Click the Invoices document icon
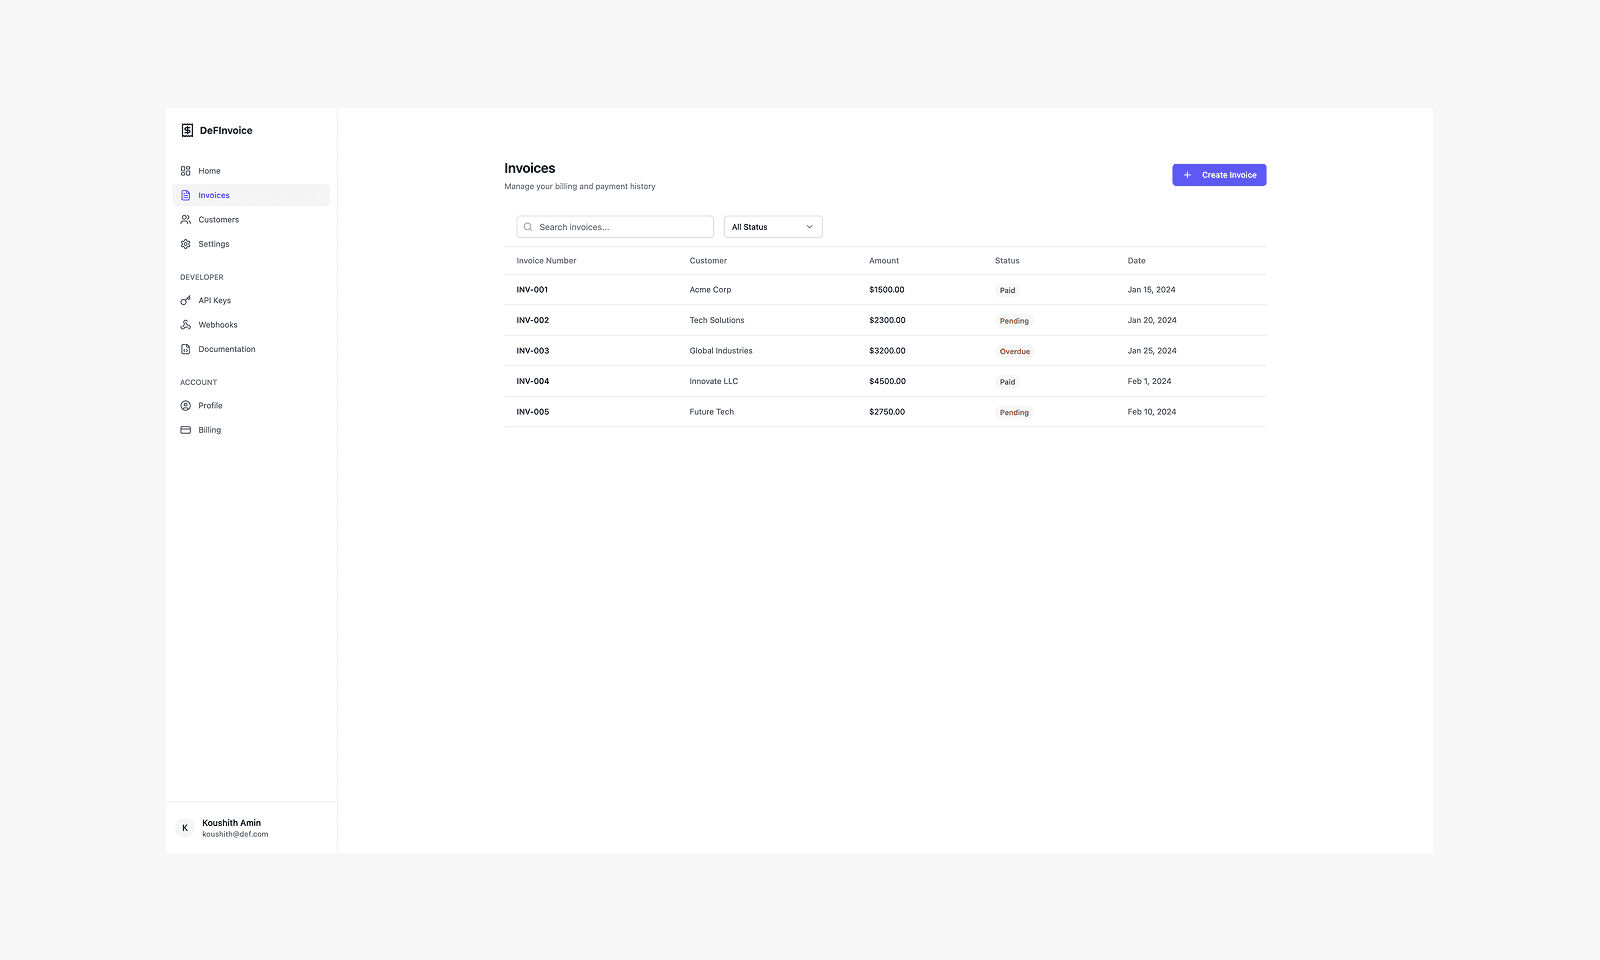The image size is (1600, 960). [186, 195]
